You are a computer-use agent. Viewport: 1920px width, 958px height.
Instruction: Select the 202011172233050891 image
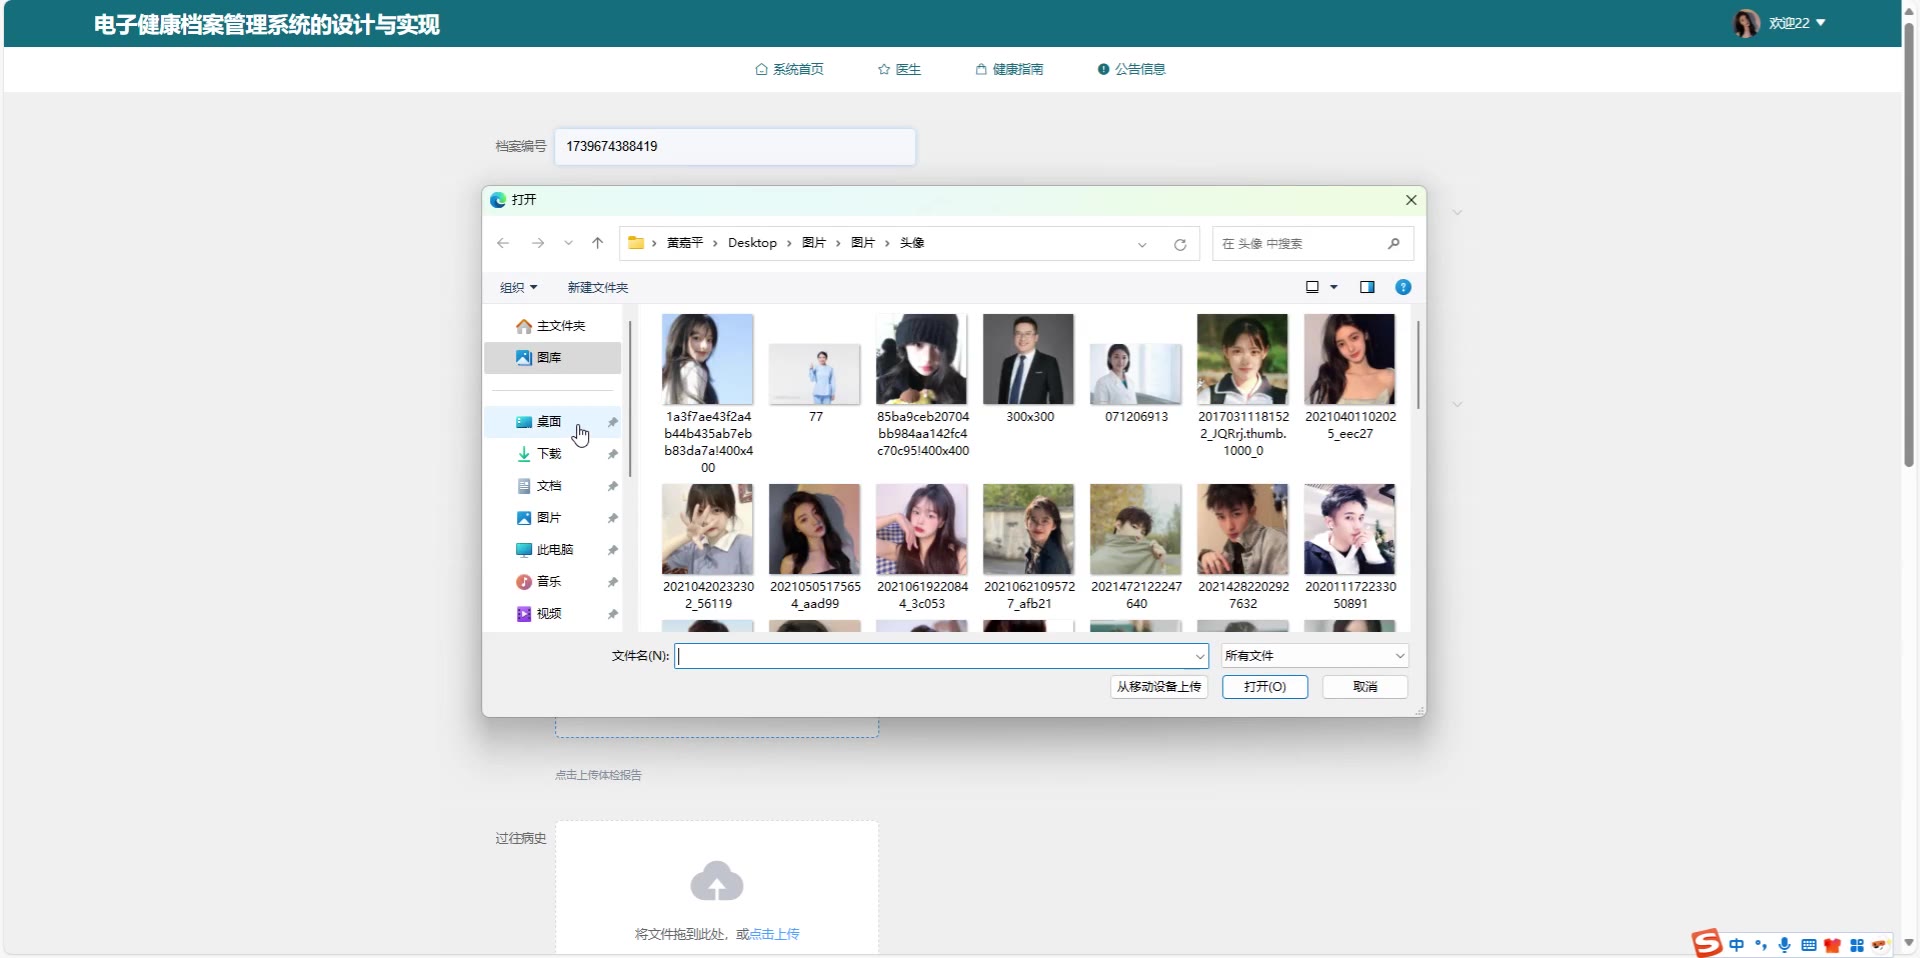[1350, 547]
